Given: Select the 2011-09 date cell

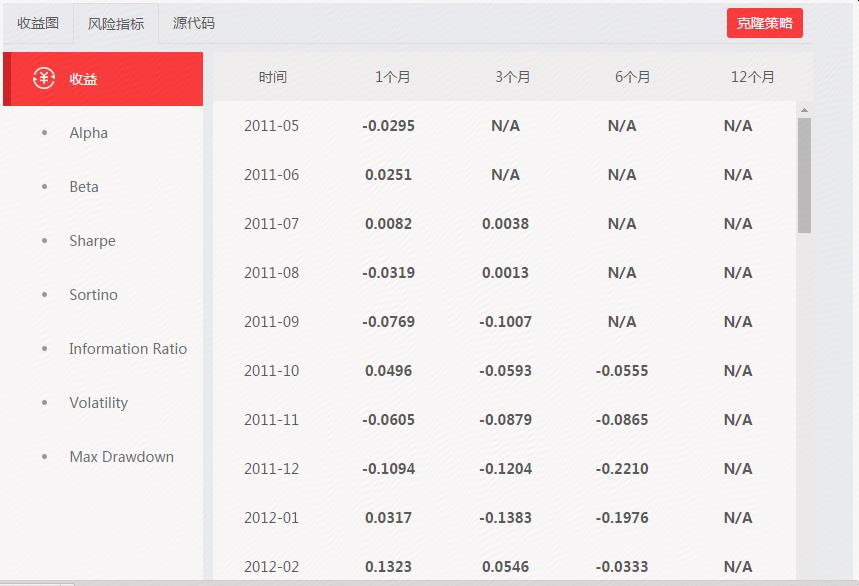Looking at the screenshot, I should 272,322.
